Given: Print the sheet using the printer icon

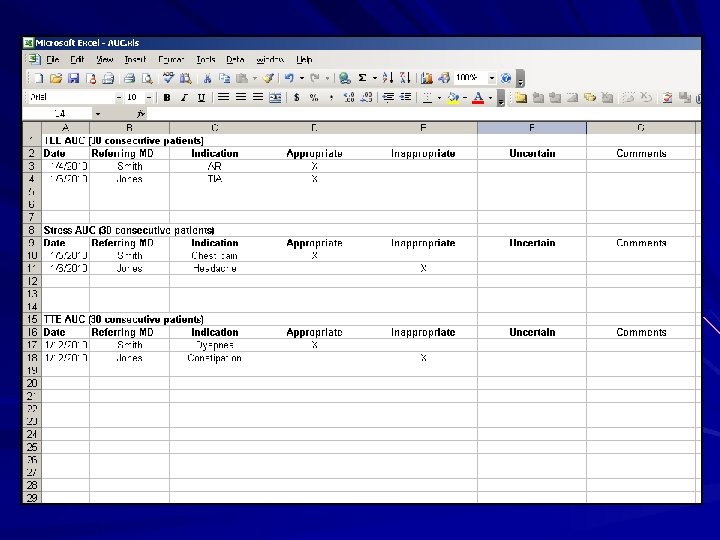Looking at the screenshot, I should point(129,79).
